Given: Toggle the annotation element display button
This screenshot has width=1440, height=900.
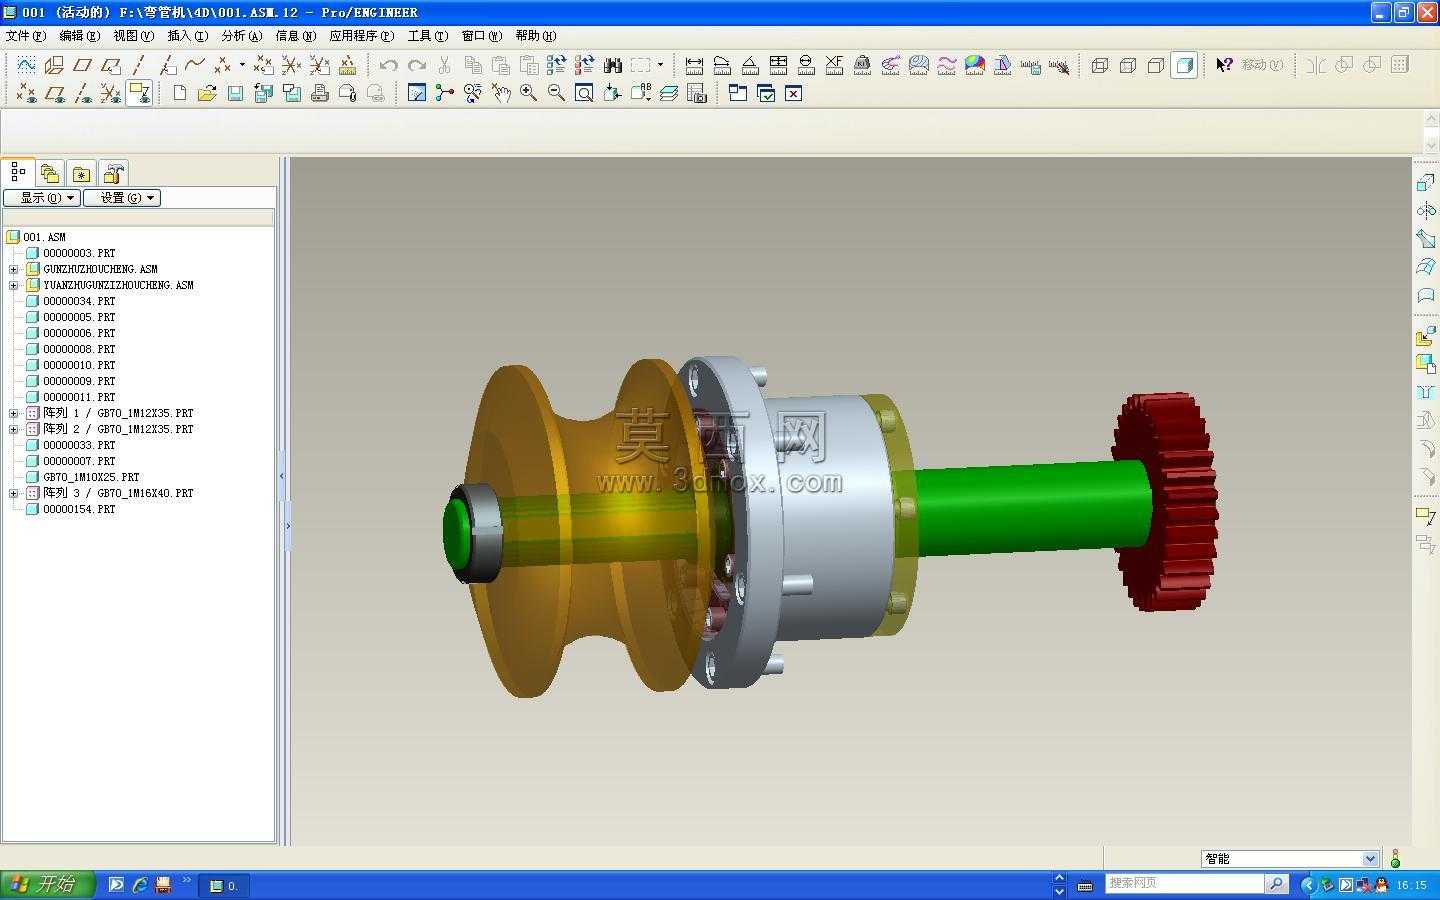Looking at the screenshot, I should (x=139, y=93).
